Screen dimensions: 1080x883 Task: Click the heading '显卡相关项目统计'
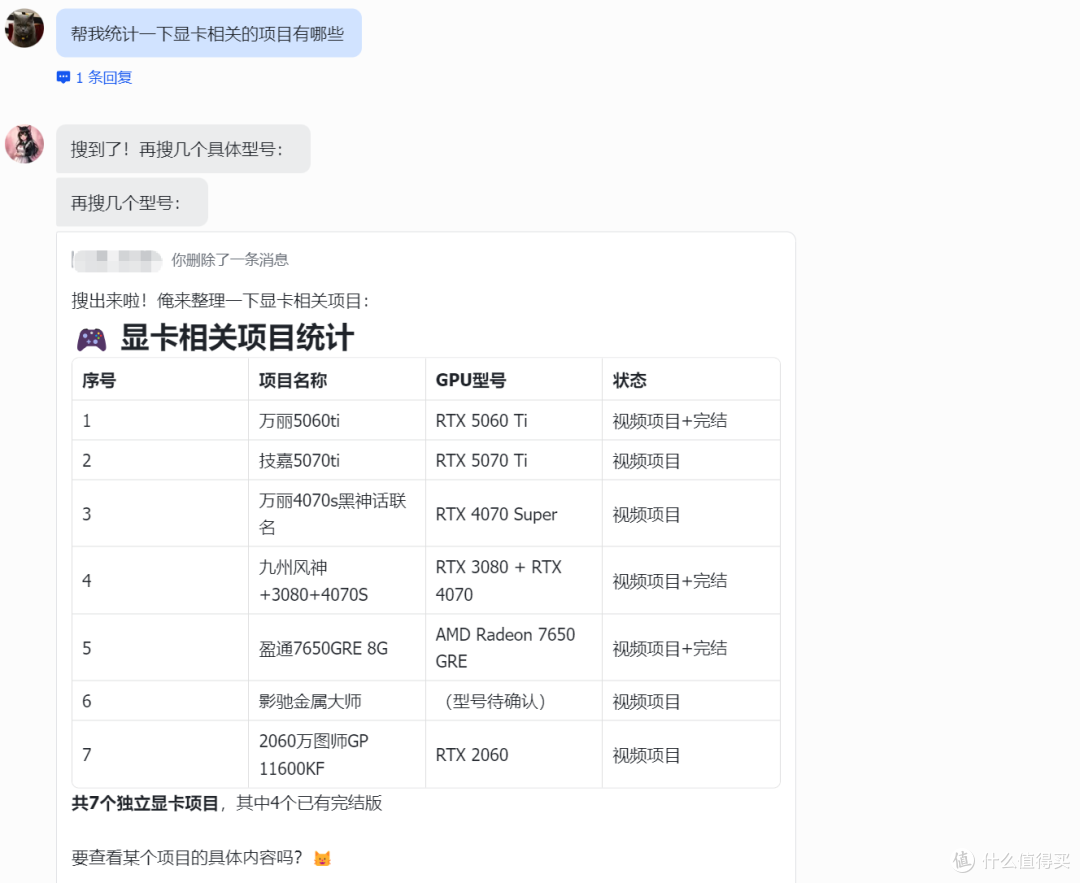click(237, 338)
